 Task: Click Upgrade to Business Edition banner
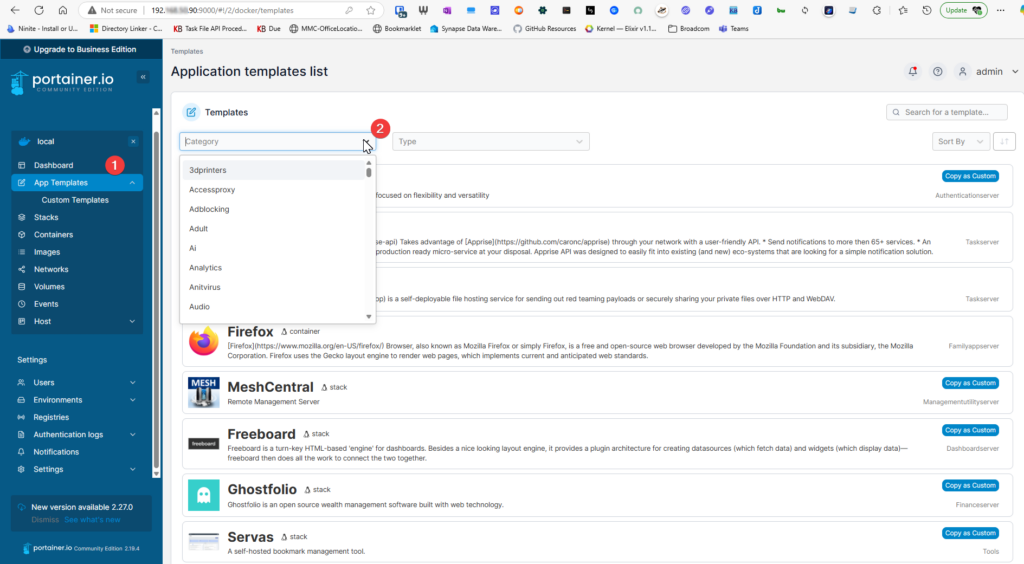click(x=81, y=48)
